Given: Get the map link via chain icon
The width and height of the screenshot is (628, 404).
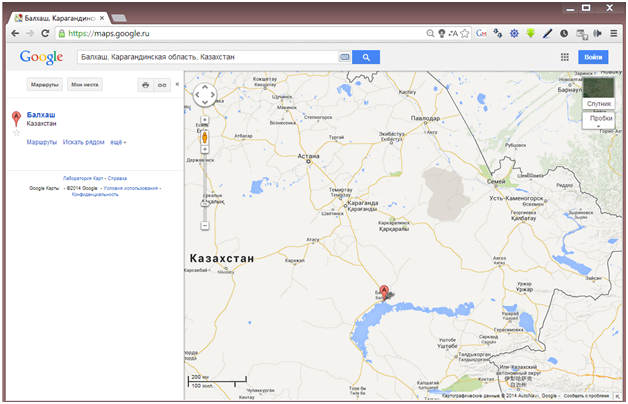Looking at the screenshot, I should click(162, 84).
